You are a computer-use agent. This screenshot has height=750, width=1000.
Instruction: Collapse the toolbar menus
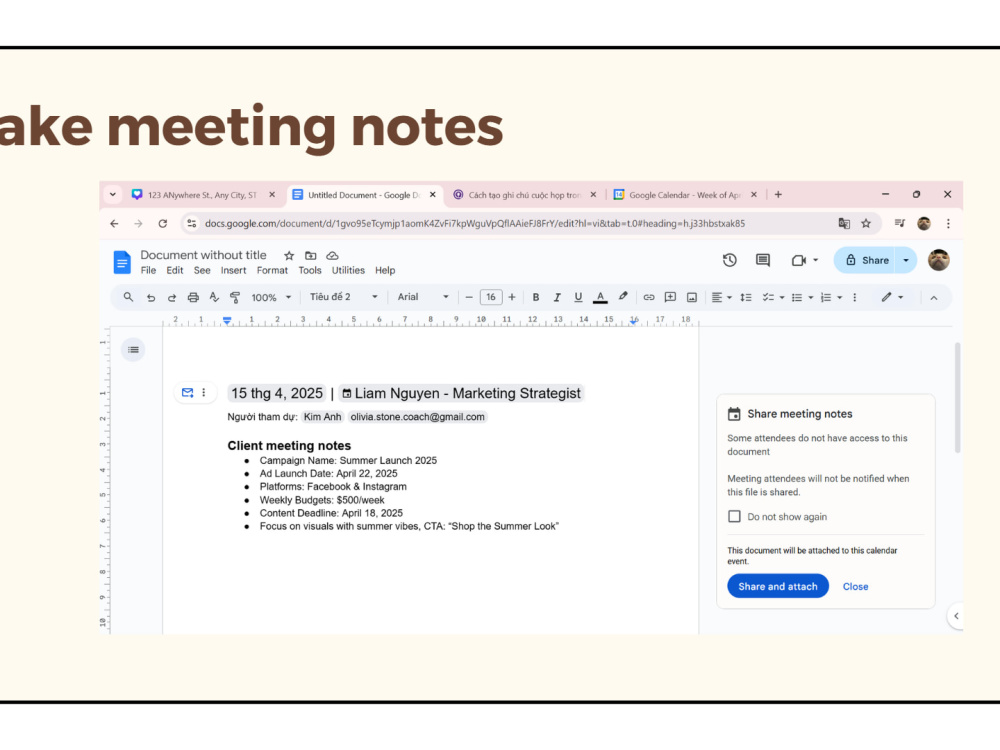pyautogui.click(x=934, y=298)
